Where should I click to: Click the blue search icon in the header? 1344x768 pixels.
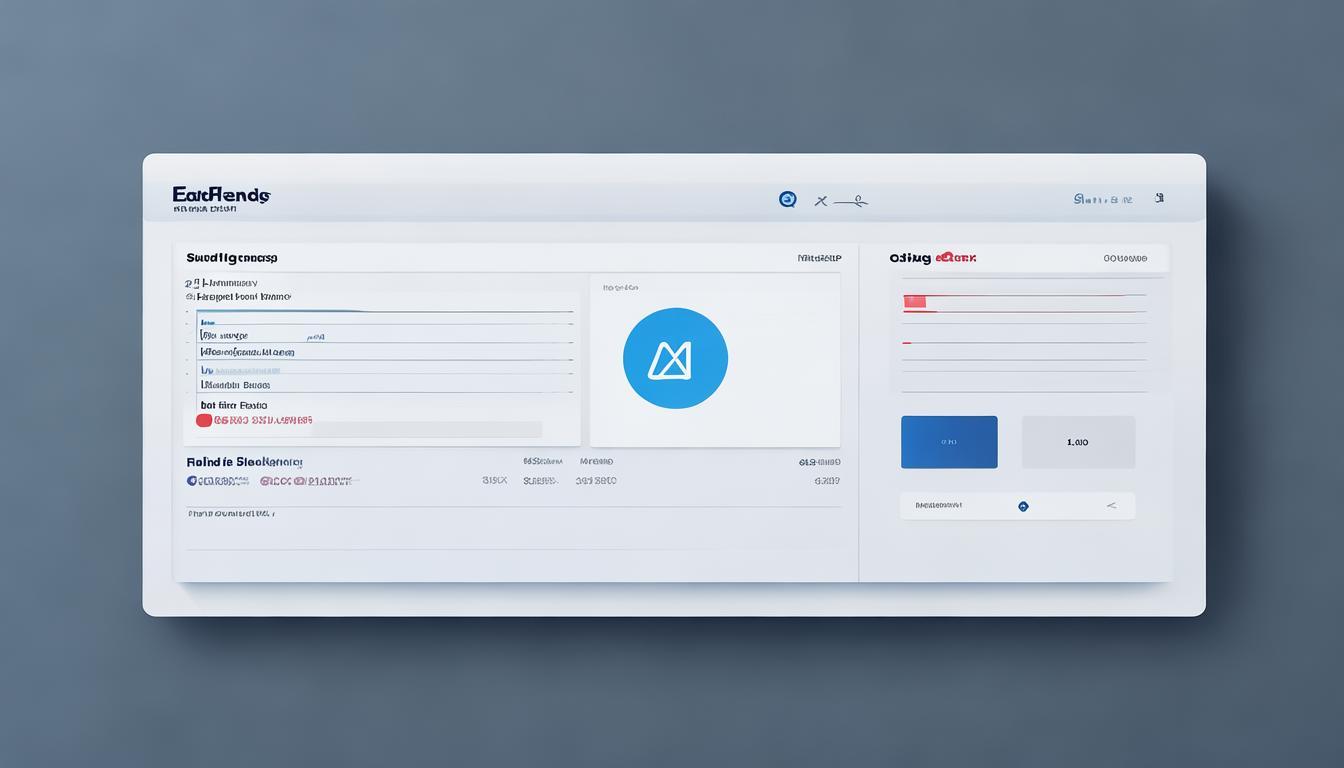click(787, 199)
